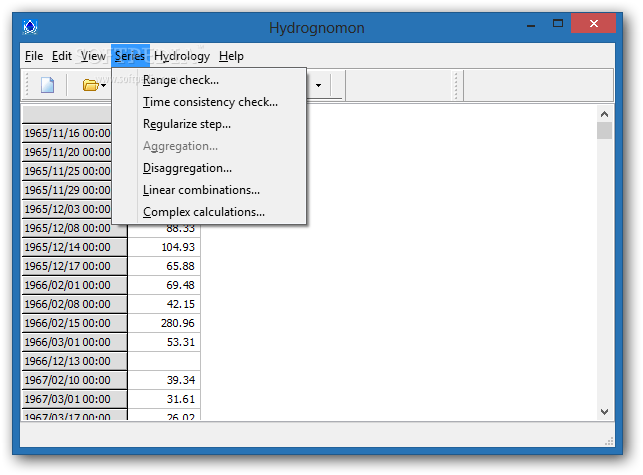
Task: Open the File menu
Action: [x=34, y=56]
